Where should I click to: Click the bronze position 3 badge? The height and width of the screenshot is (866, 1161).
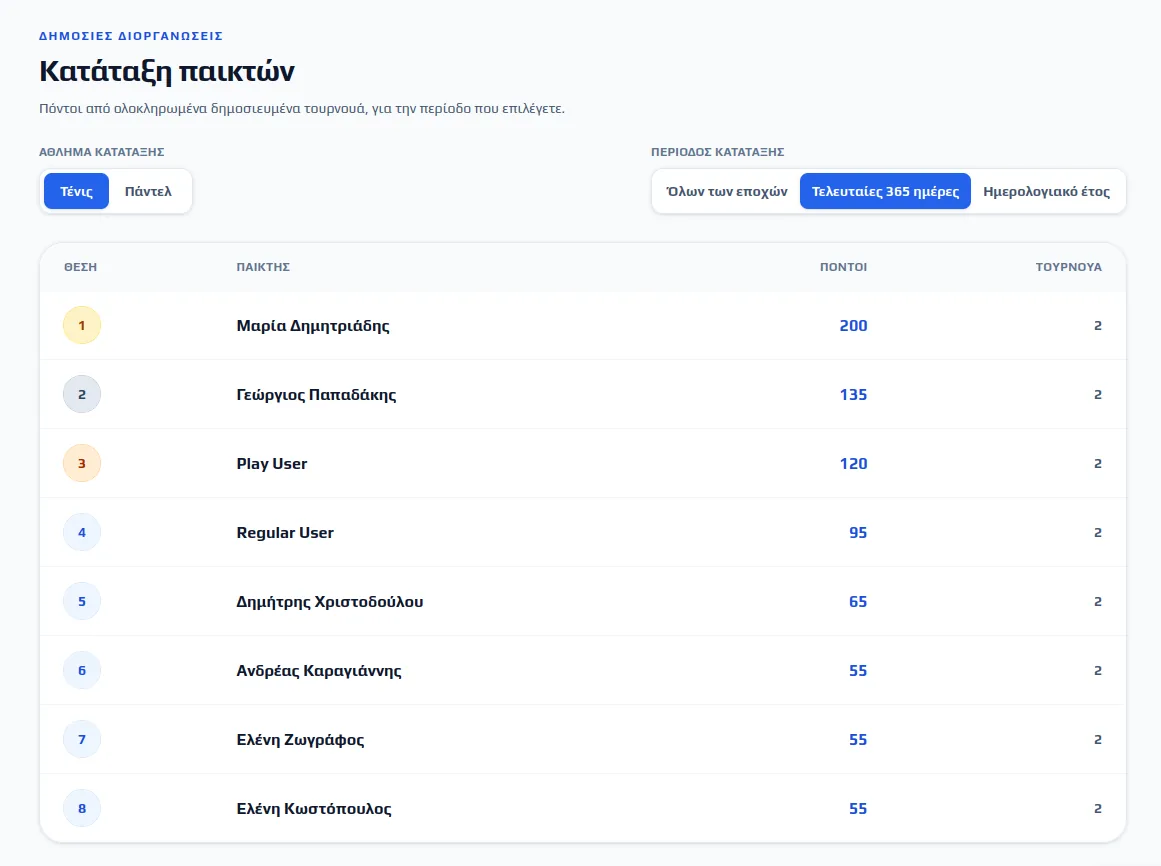tap(82, 463)
